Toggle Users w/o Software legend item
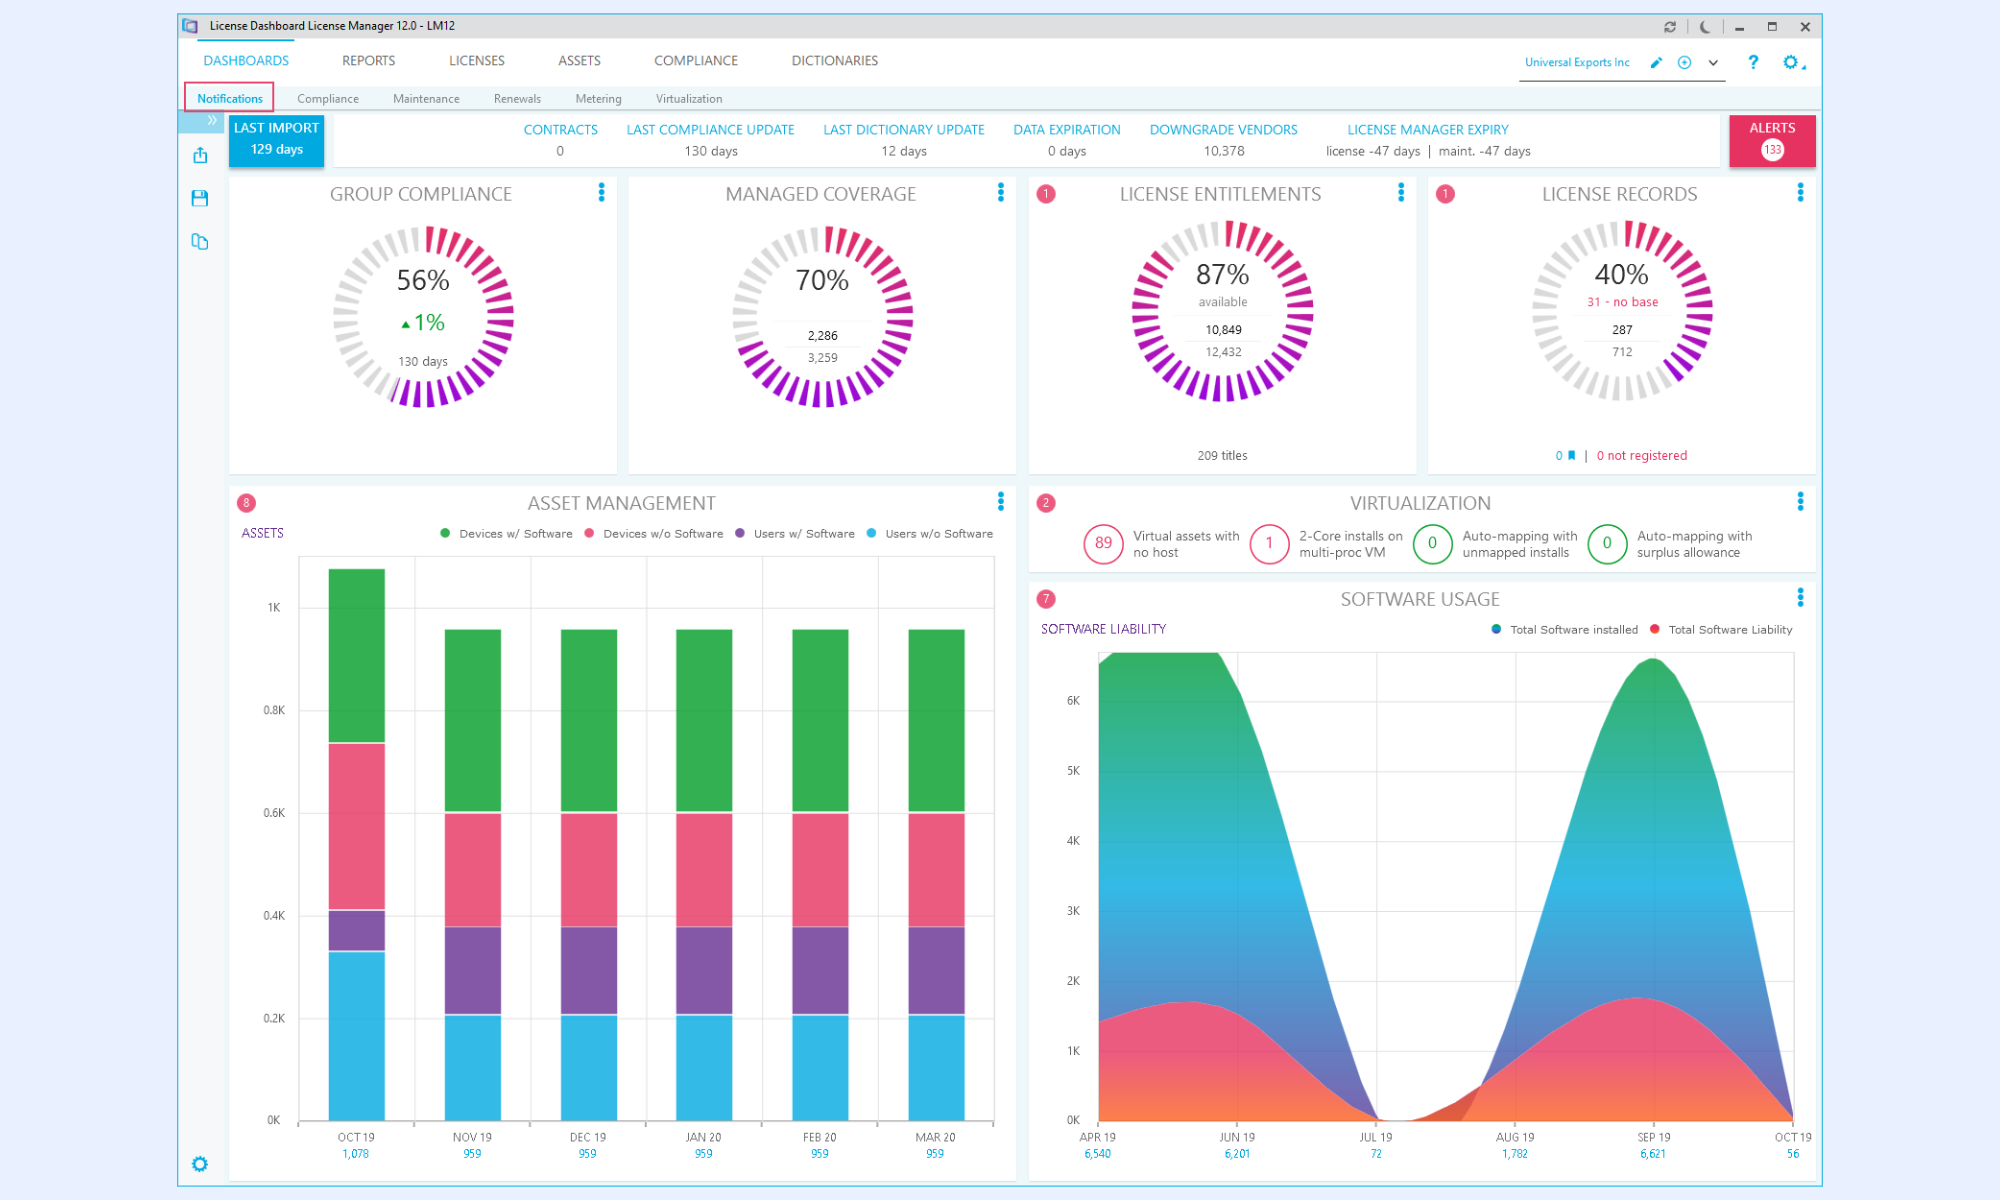 pos(929,534)
